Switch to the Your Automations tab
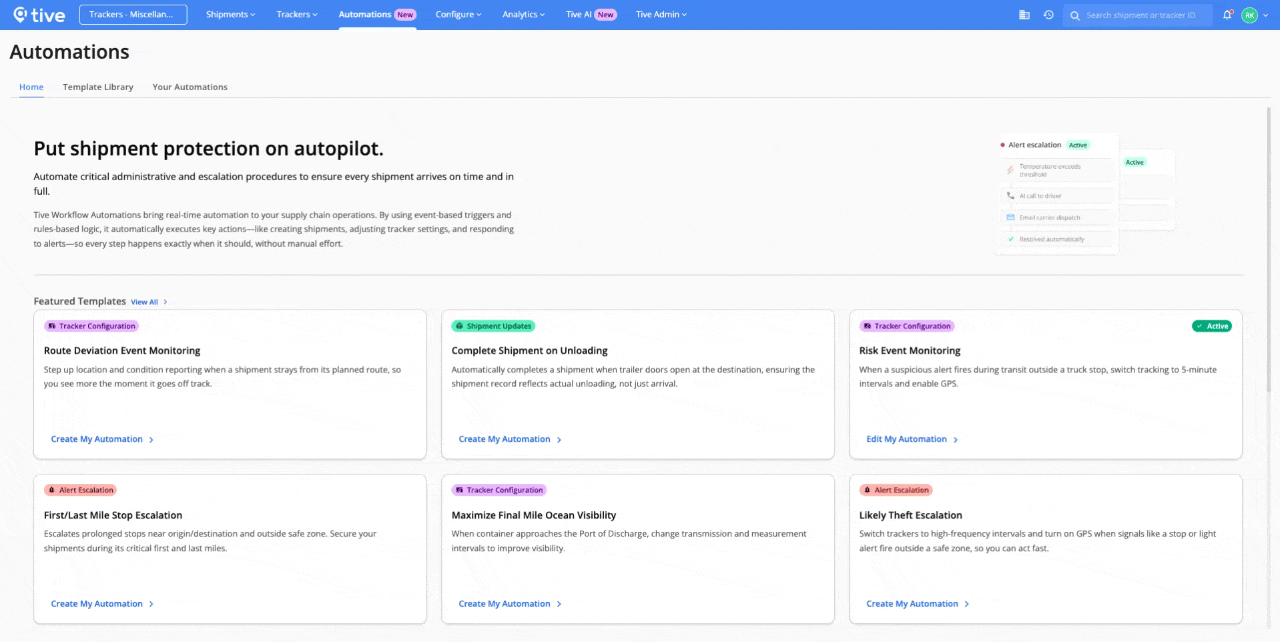Screen dimensions: 1280x642 (x=190, y=87)
